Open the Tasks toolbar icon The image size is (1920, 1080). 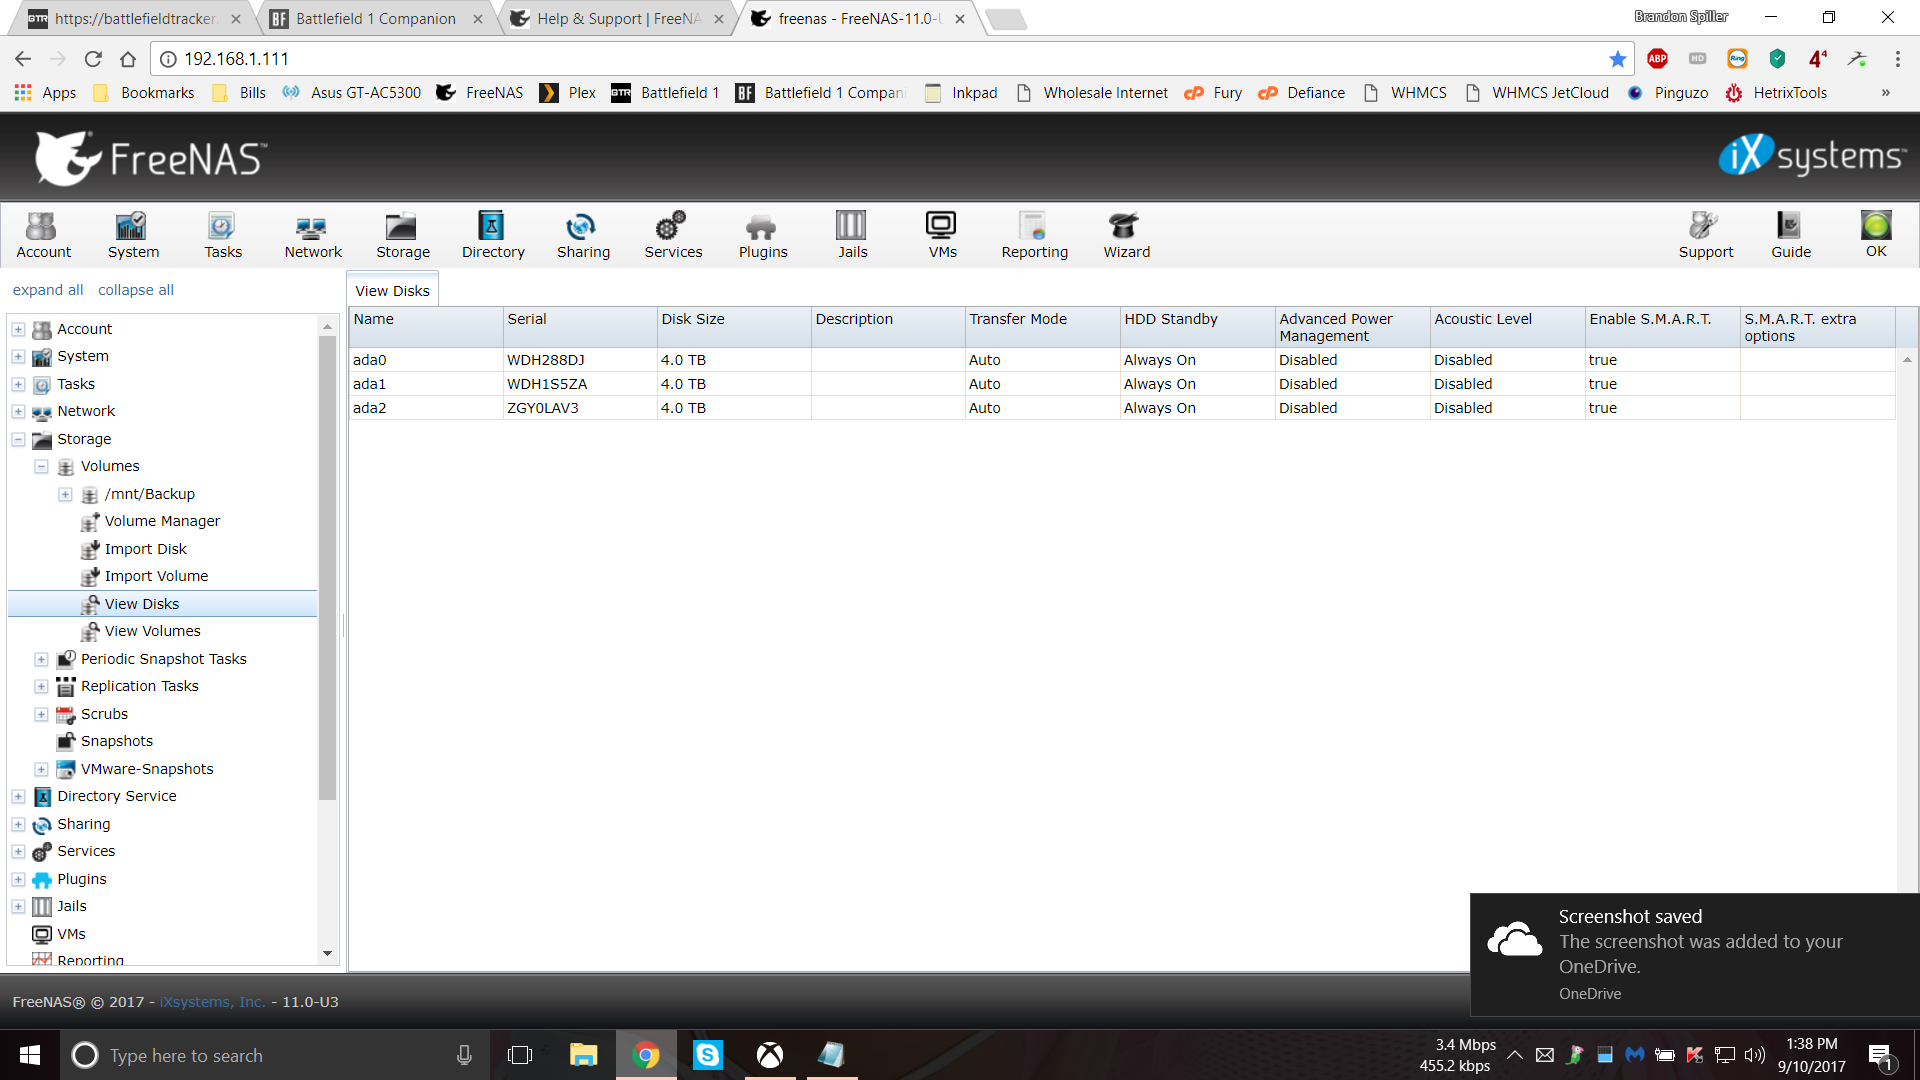[223, 236]
